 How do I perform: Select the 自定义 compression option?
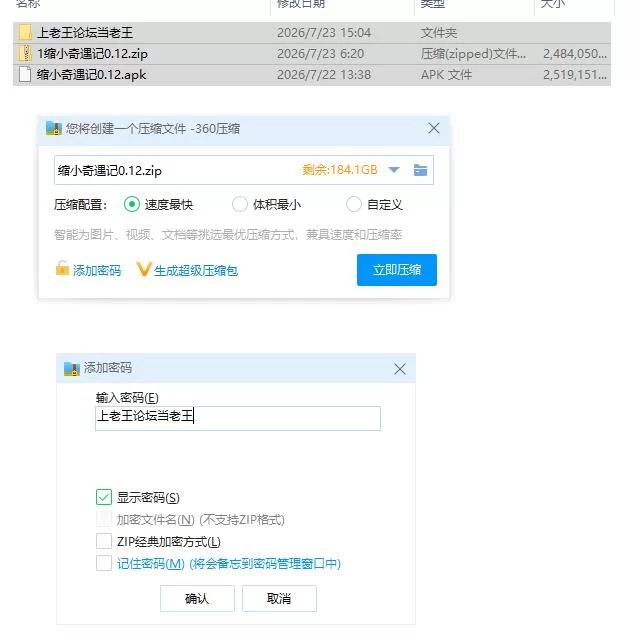[x=354, y=204]
